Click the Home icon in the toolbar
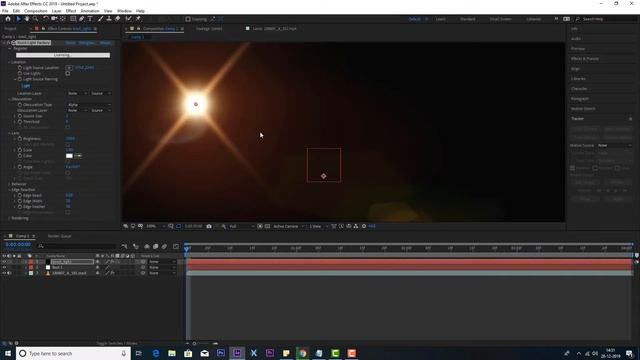 (x=8, y=19)
